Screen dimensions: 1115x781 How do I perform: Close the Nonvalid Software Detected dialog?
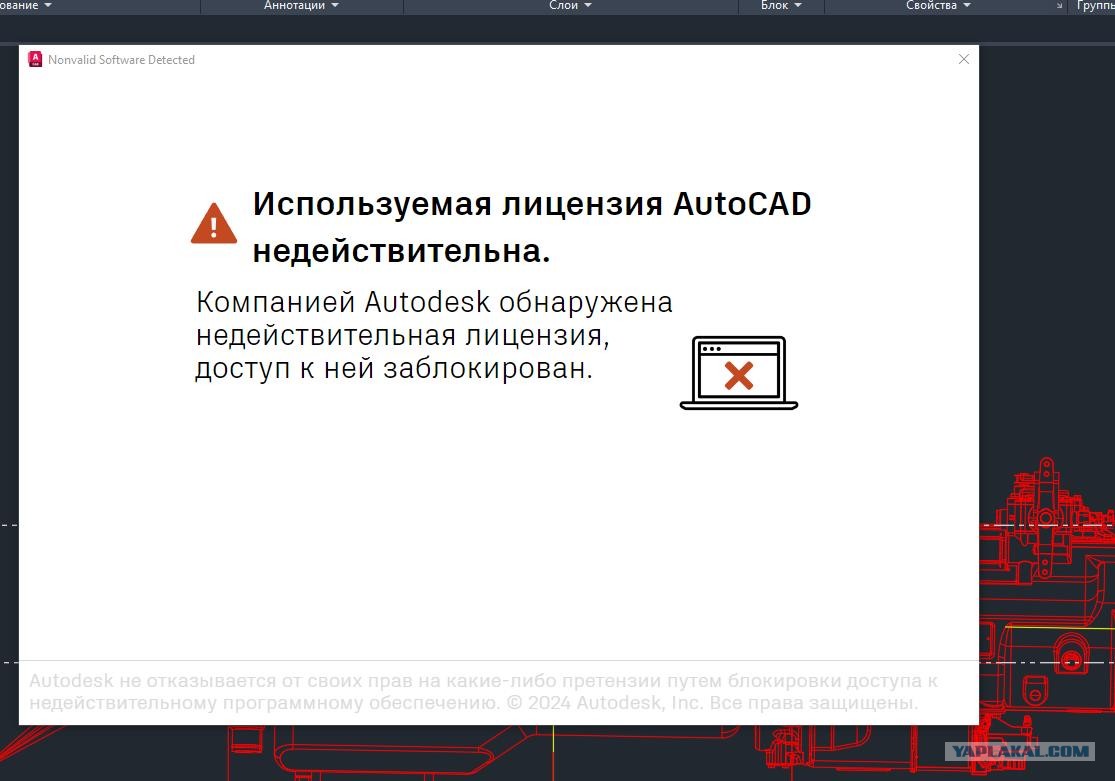(x=964, y=59)
